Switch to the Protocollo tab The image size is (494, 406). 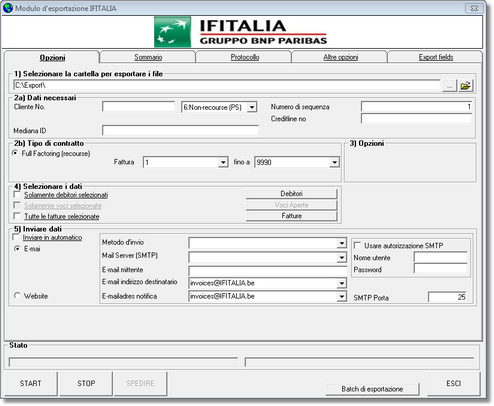pyautogui.click(x=245, y=57)
